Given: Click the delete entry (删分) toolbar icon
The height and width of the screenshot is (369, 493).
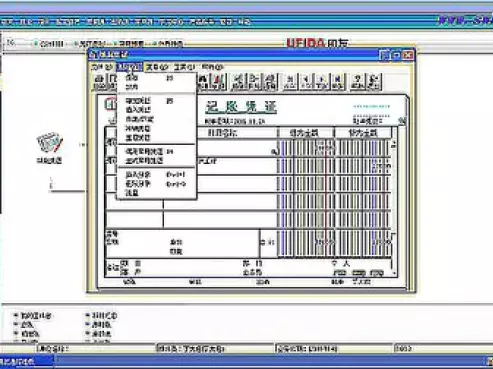Looking at the screenshot, I should coord(254,82).
